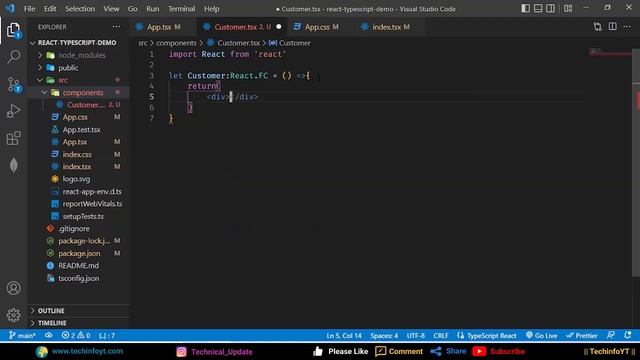Click Customer symbol breadcrumb
This screenshot has width=640, height=360.
pos(290,43)
